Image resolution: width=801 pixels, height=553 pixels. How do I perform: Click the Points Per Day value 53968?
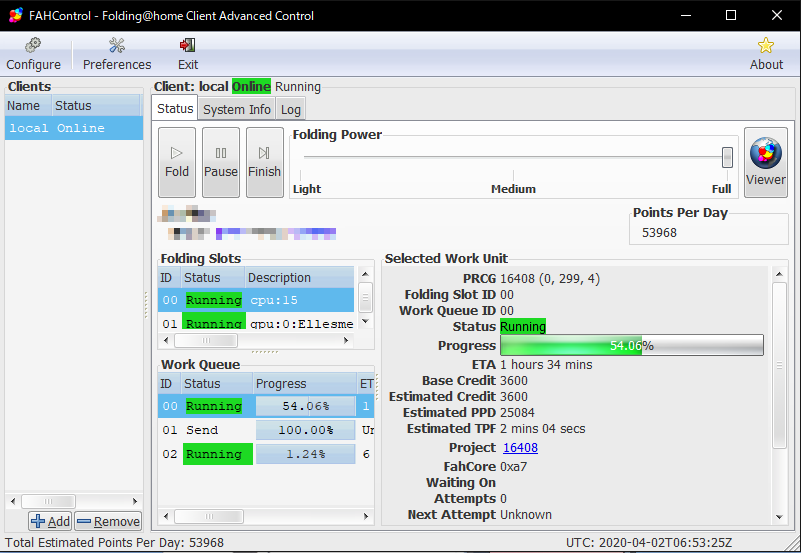pos(659,233)
